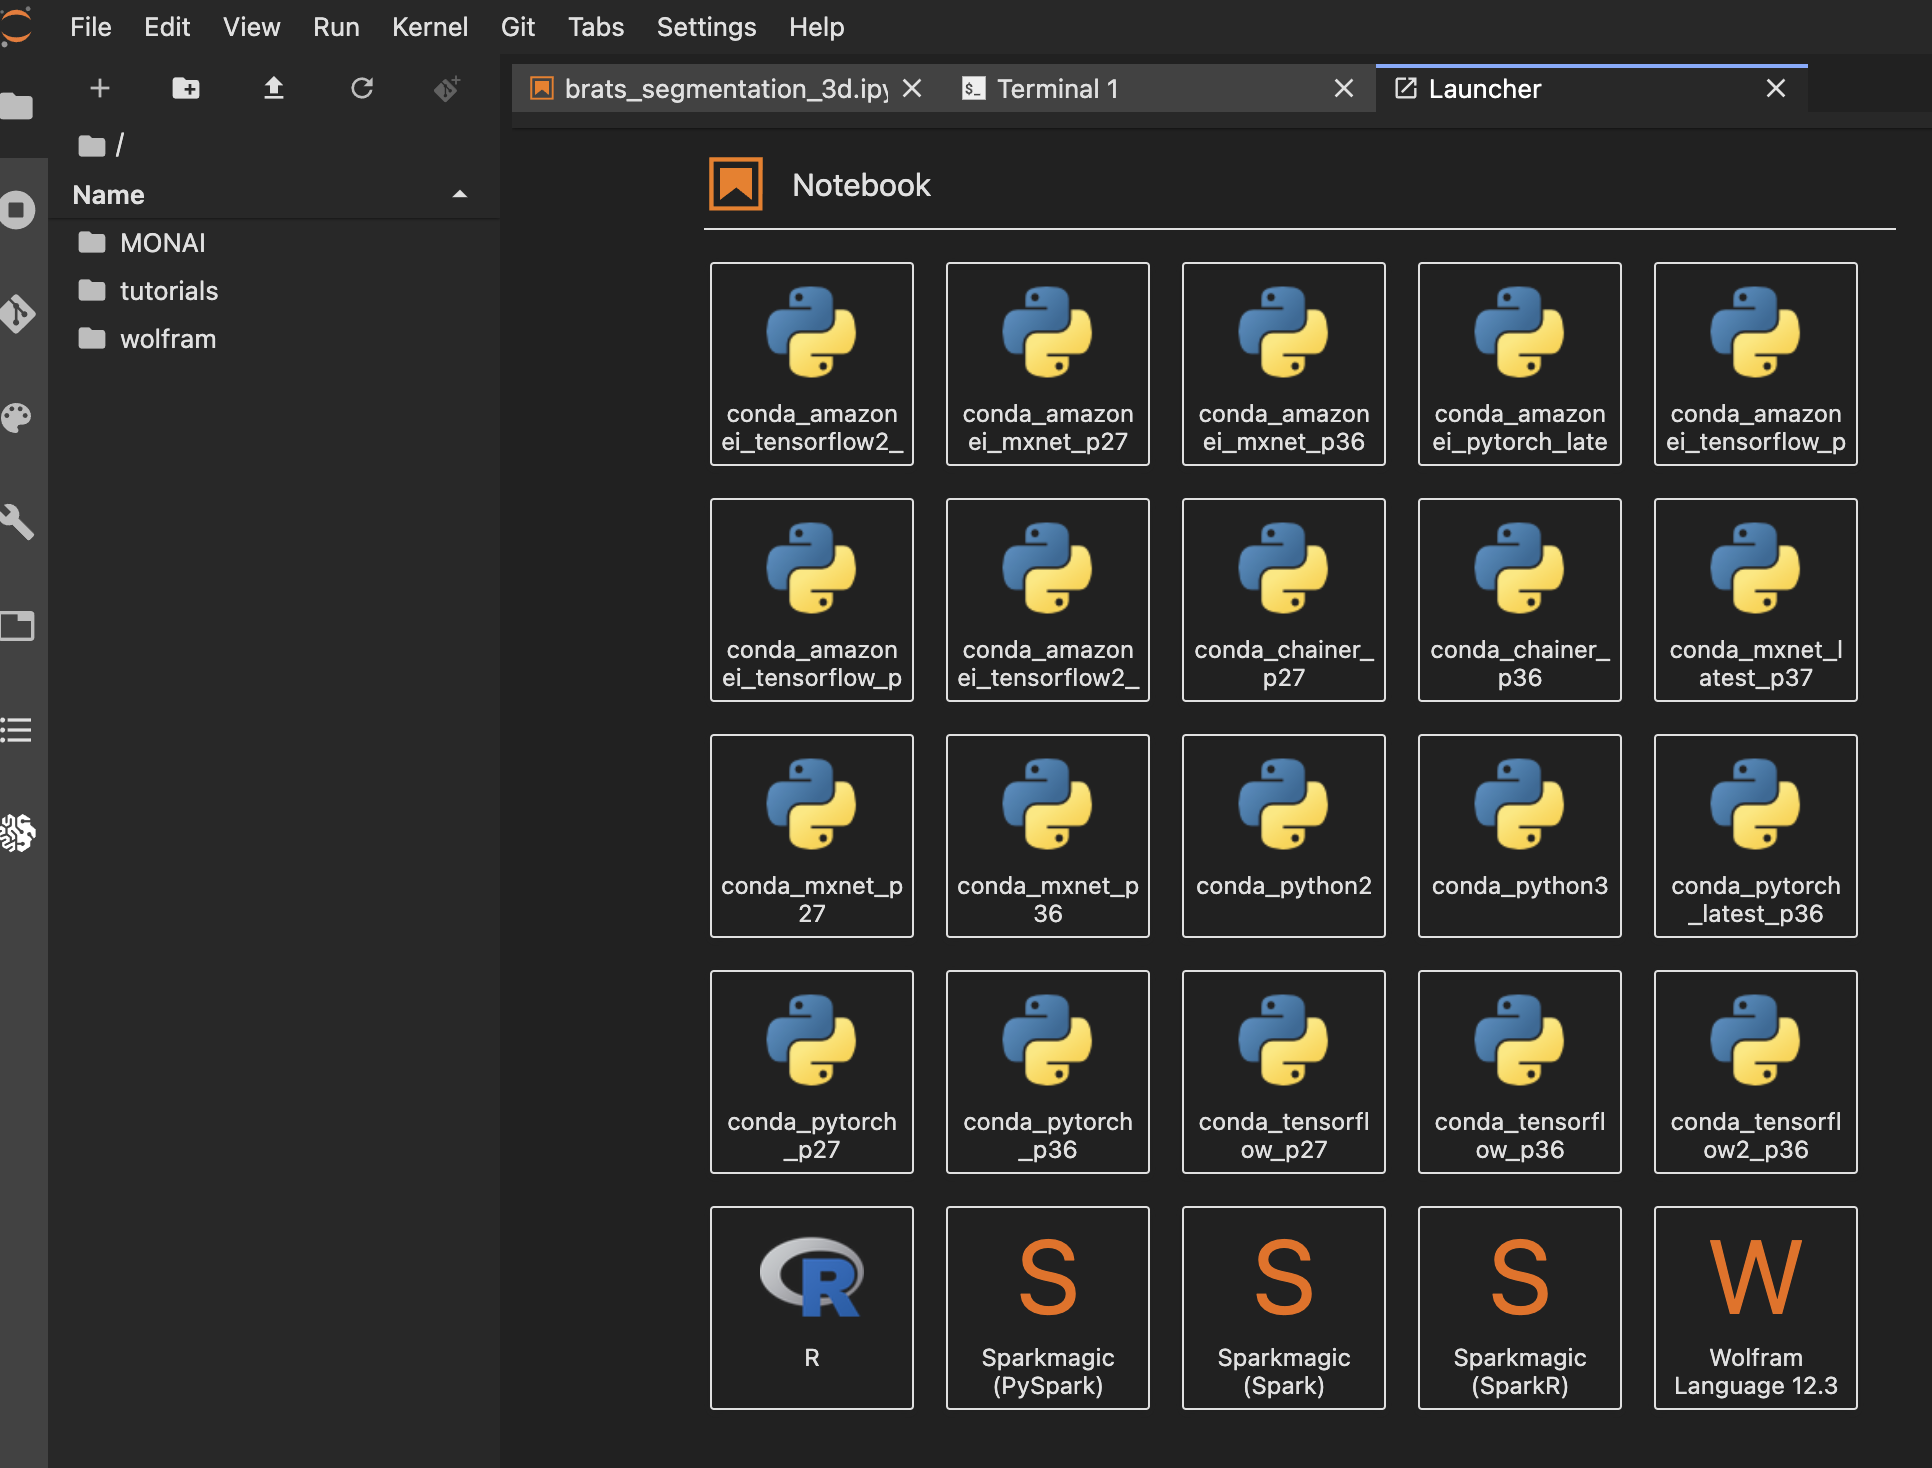This screenshot has width=1932, height=1468.
Task: Open the Tabs sidebar panel
Action: click(17, 626)
